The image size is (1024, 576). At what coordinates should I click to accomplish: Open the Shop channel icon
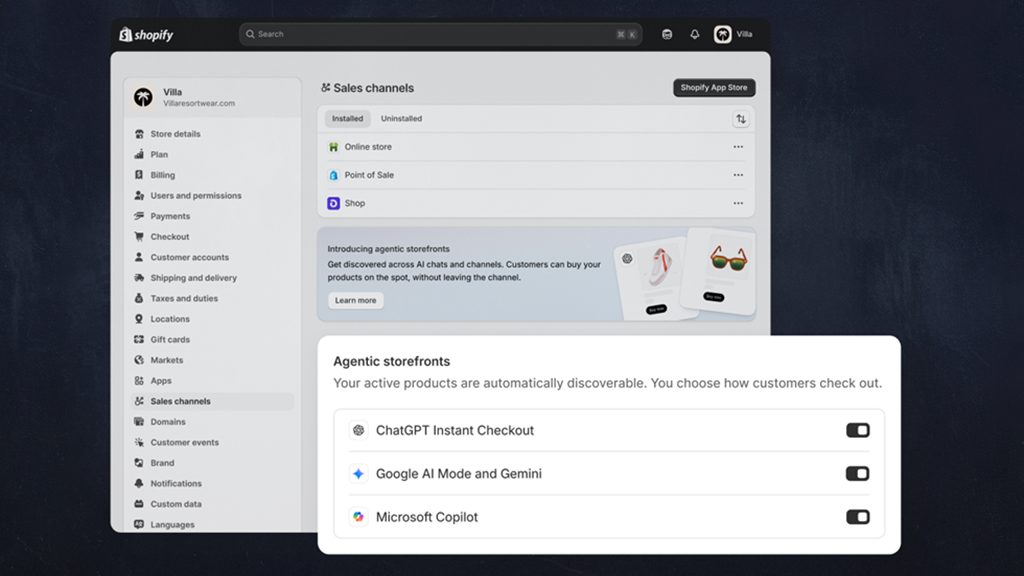(x=334, y=203)
